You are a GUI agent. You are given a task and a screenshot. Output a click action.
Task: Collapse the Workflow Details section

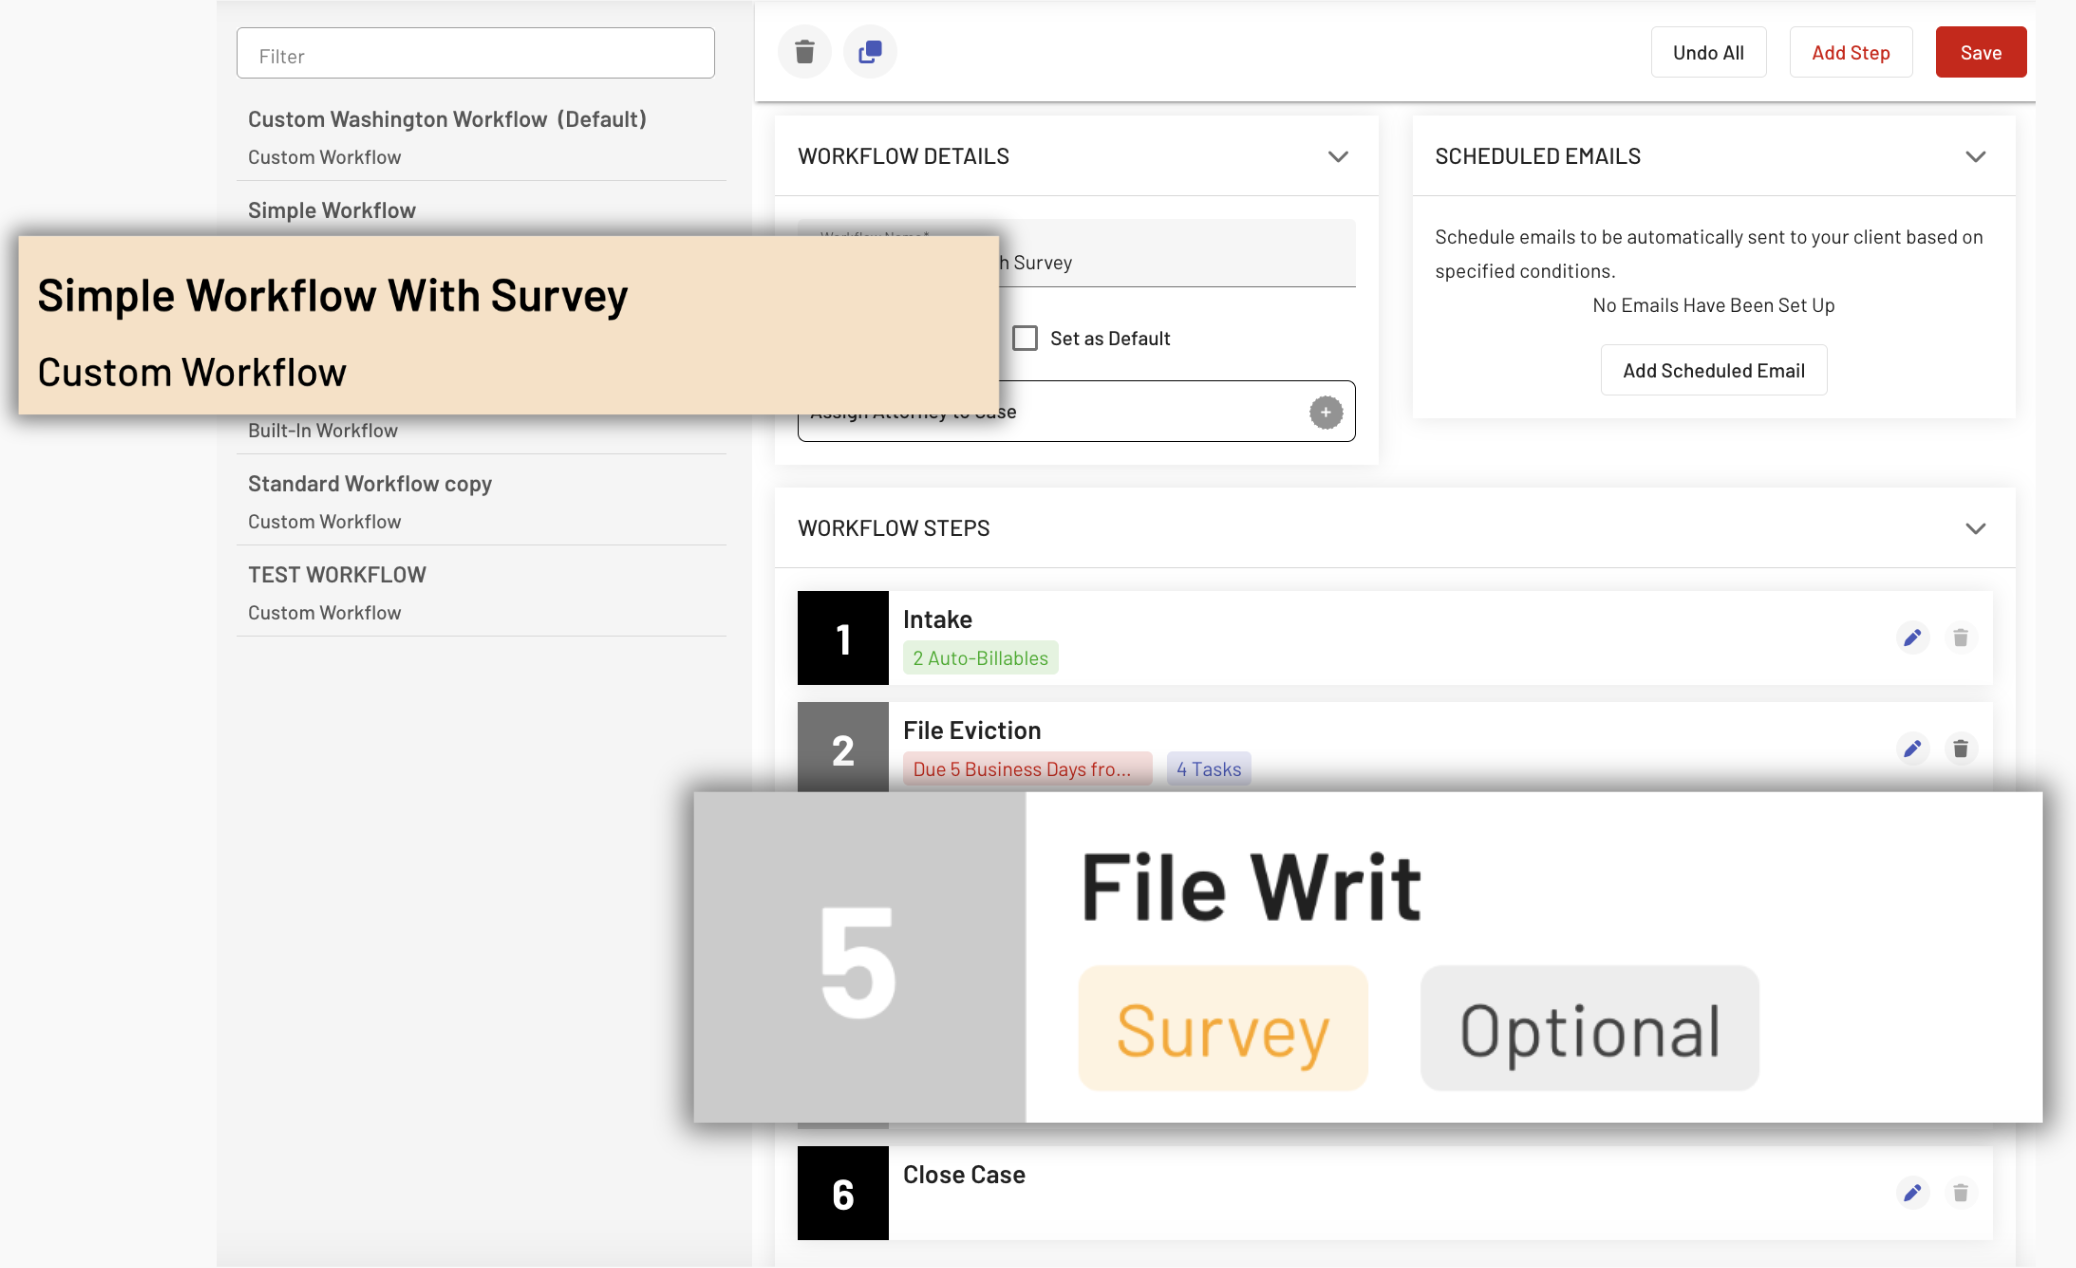coord(1338,157)
